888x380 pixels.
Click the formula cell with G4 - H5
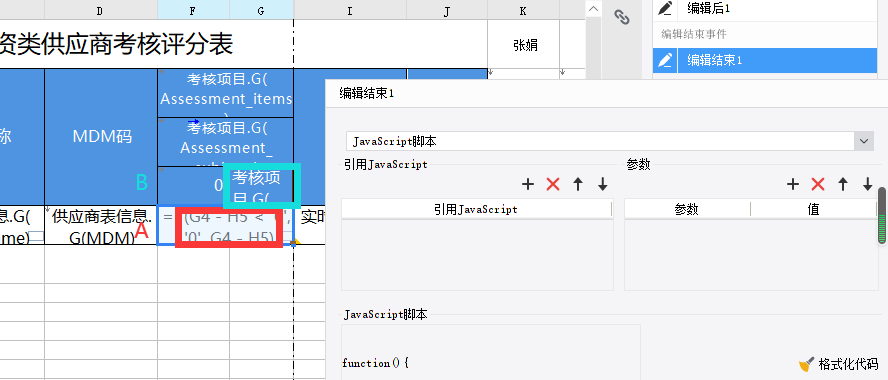pos(225,225)
